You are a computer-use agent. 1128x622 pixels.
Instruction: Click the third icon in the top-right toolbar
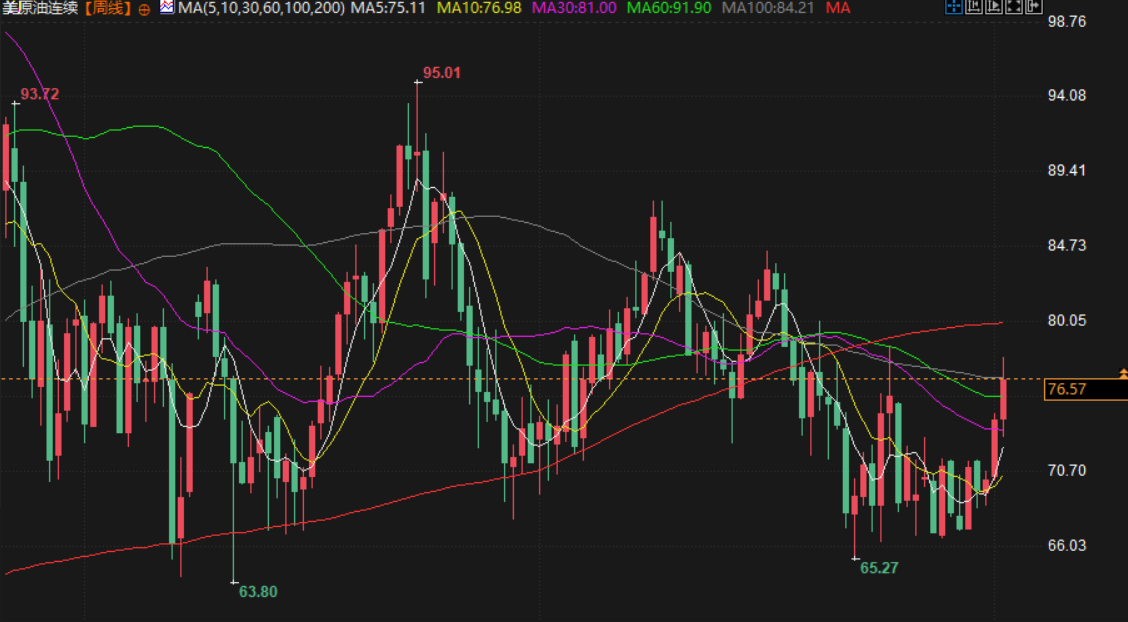(992, 8)
